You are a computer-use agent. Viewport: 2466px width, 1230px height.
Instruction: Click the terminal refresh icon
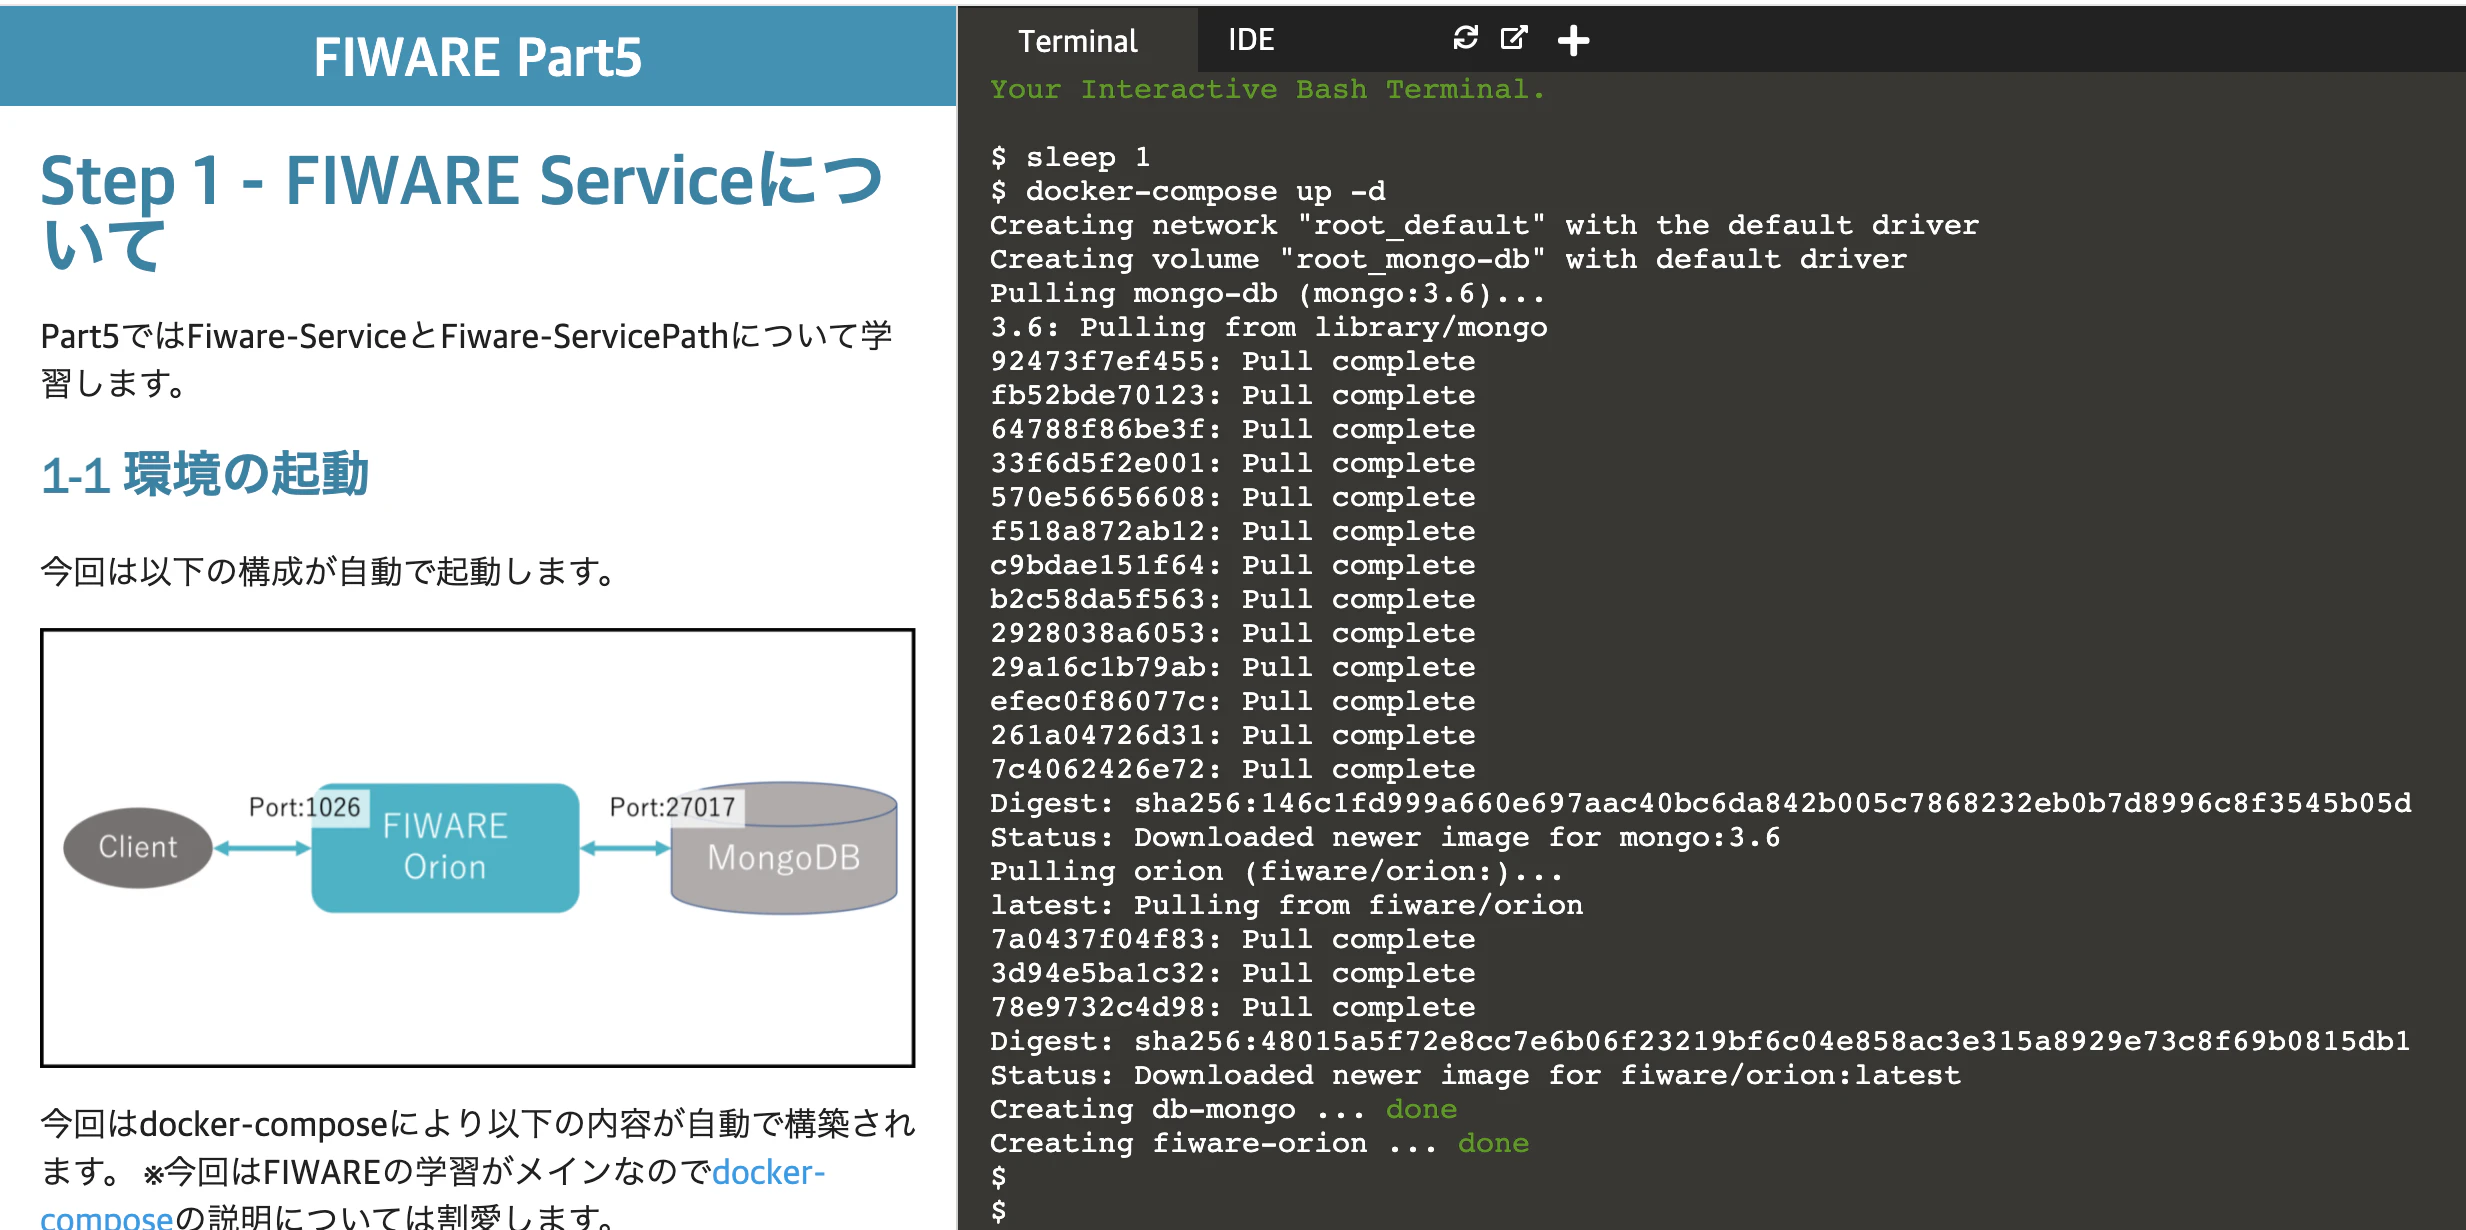1465,39
